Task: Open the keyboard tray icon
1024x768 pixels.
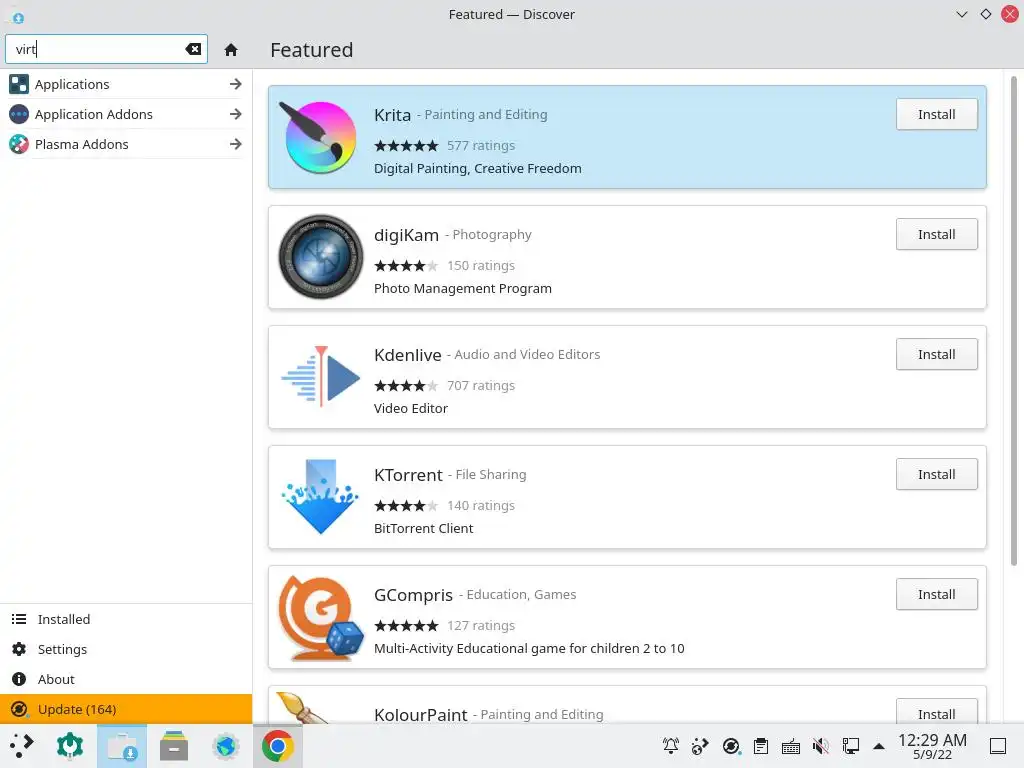Action: pos(791,746)
